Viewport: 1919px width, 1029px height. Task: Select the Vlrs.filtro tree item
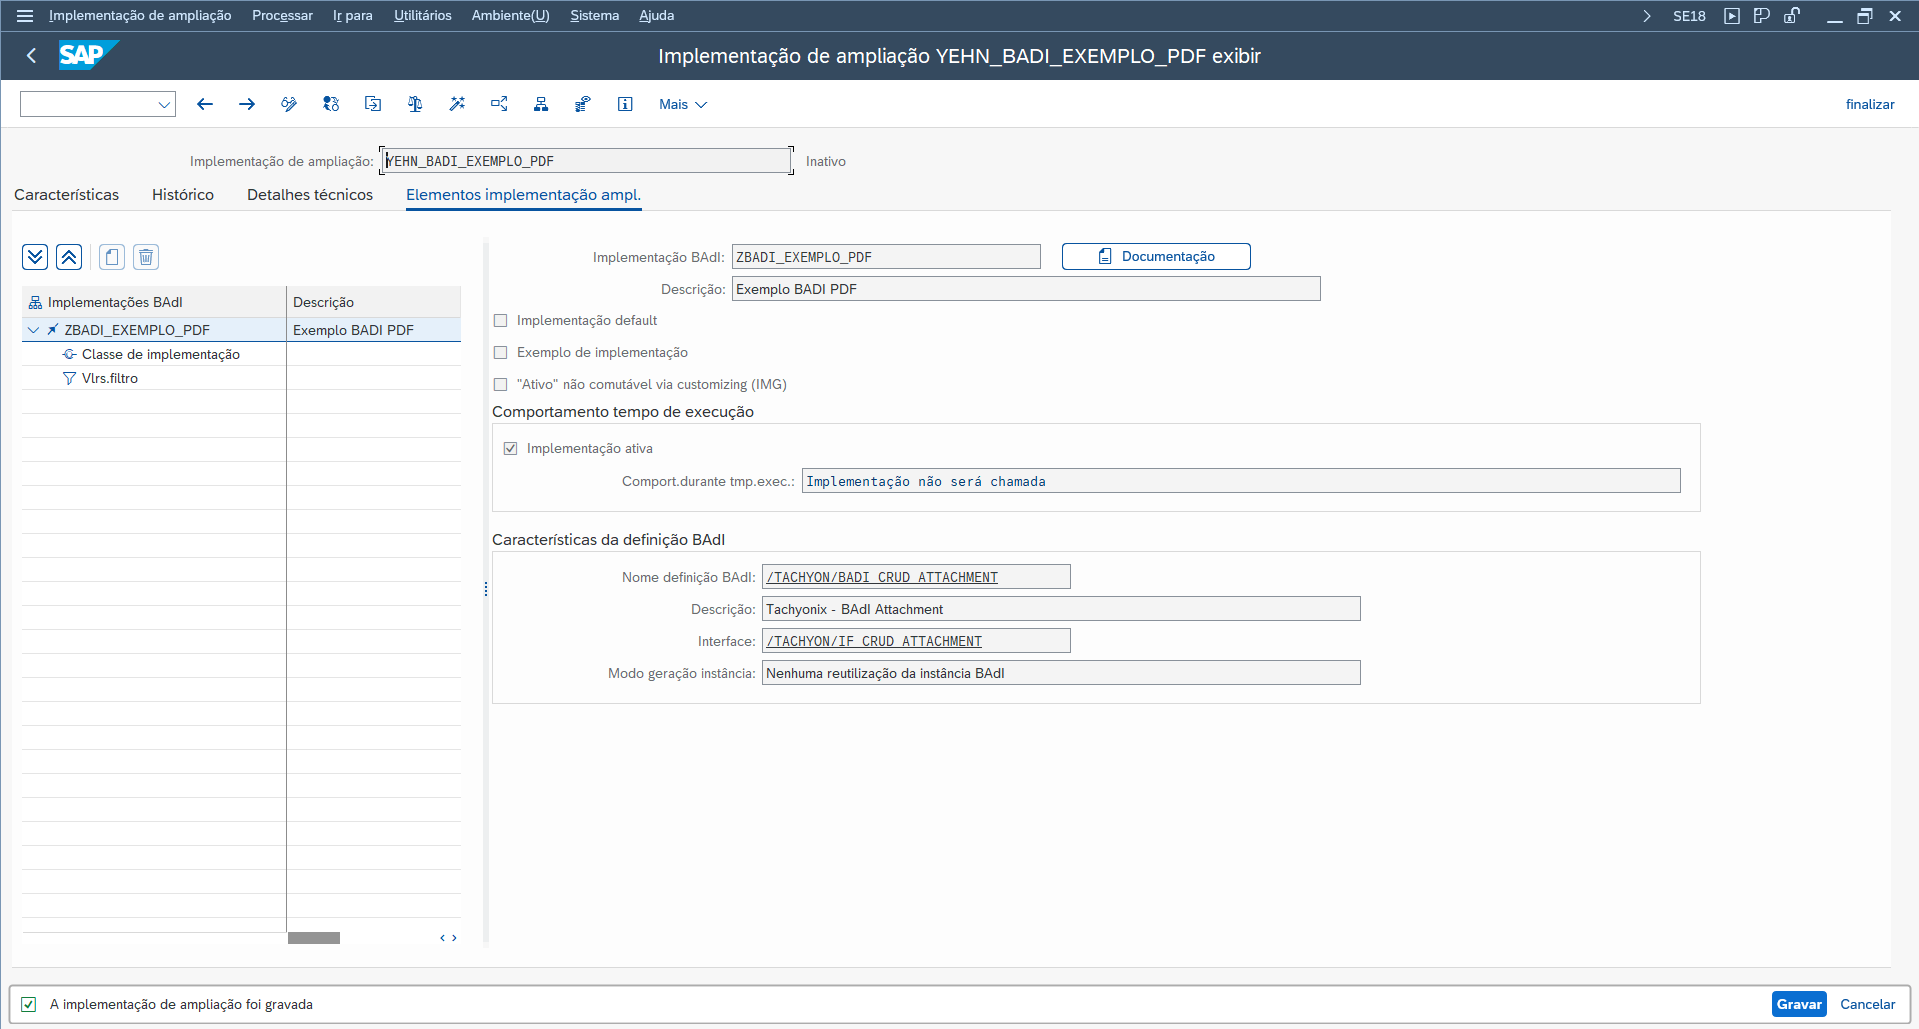coord(110,378)
